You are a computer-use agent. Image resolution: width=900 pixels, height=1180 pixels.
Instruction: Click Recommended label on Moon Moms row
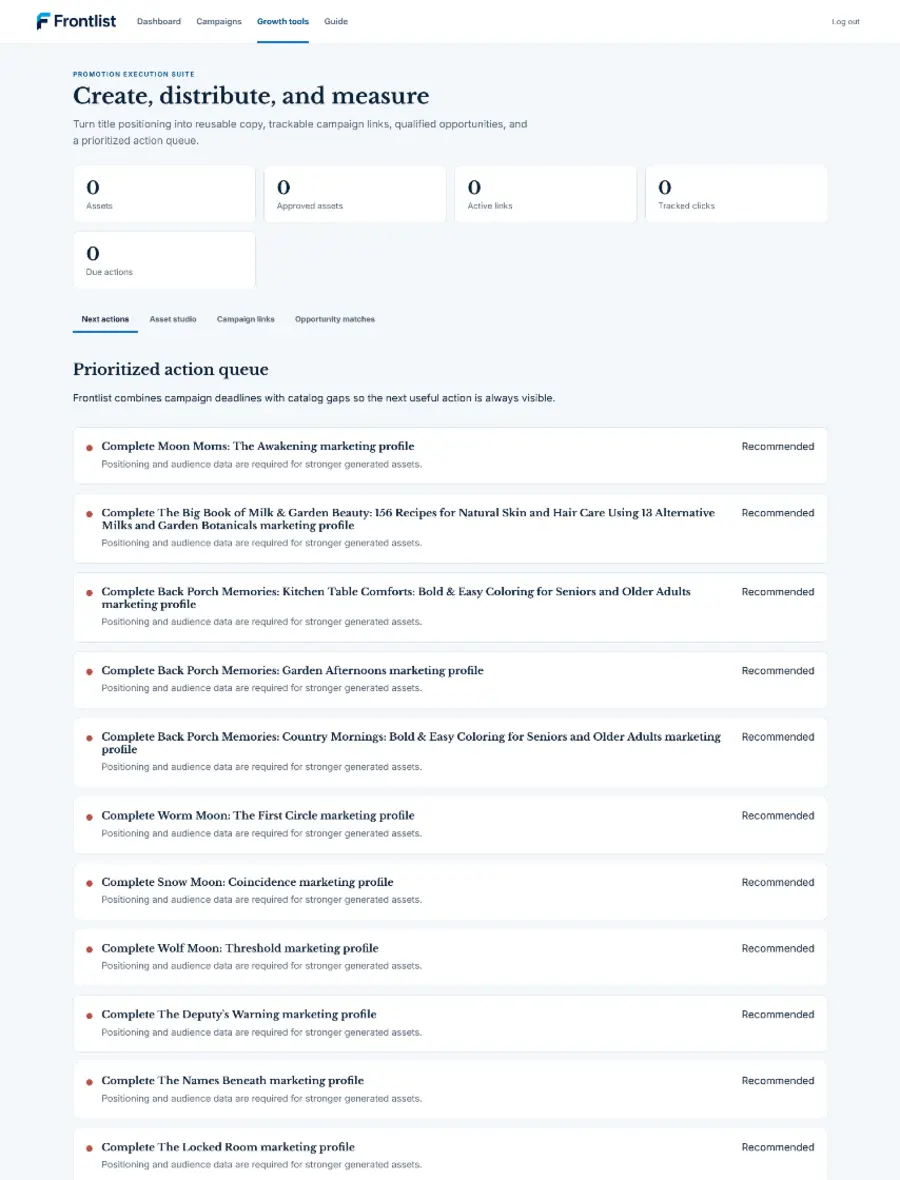777,446
